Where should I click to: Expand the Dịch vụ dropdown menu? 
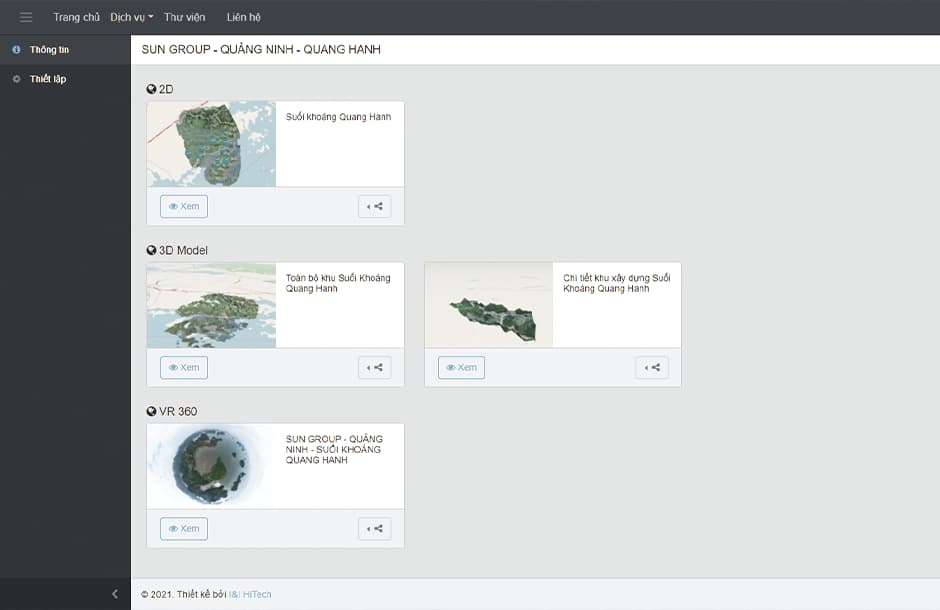click(x=131, y=17)
